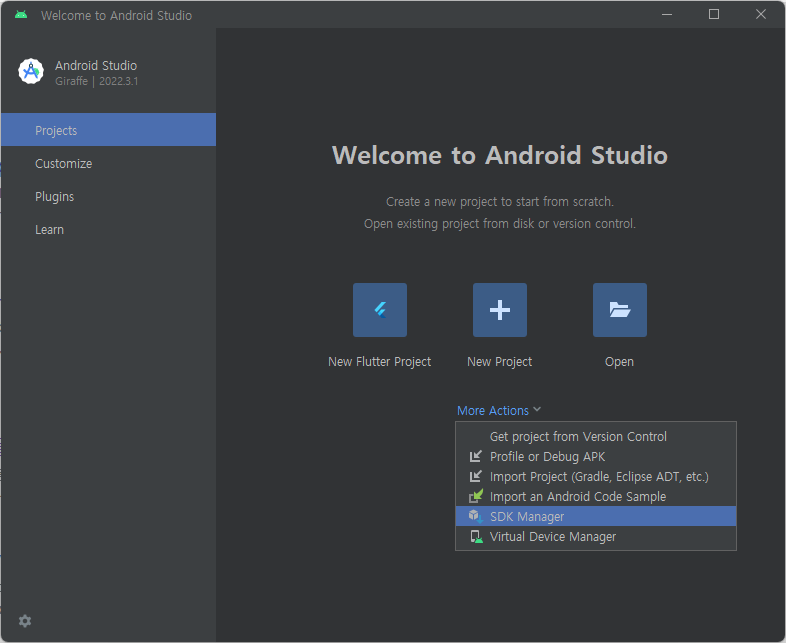Click the Virtual Device Manager icon
786x643 pixels.
click(476, 537)
